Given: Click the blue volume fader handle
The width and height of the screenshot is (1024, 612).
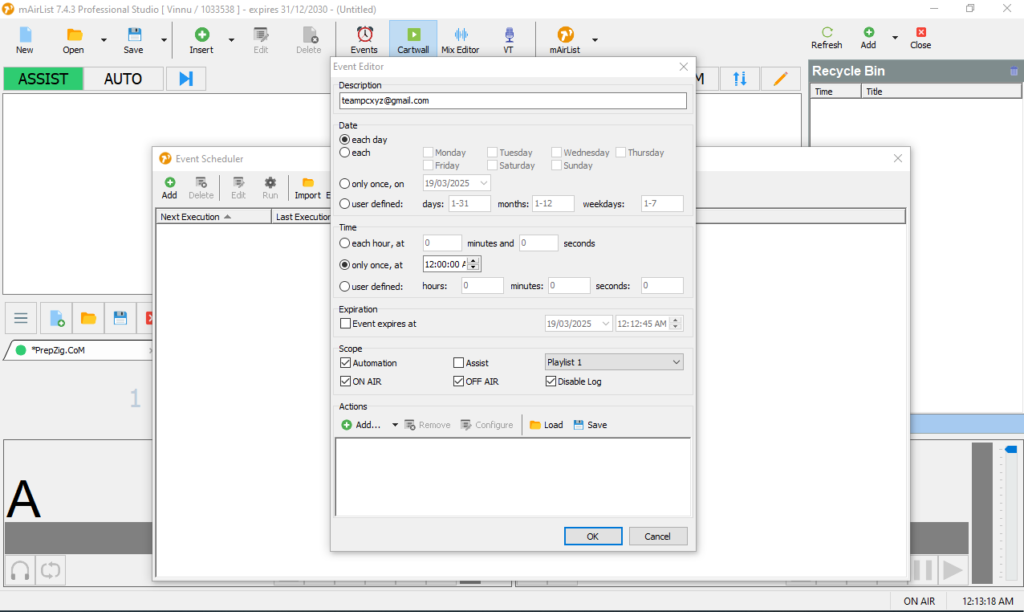Looking at the screenshot, I should (1011, 449).
